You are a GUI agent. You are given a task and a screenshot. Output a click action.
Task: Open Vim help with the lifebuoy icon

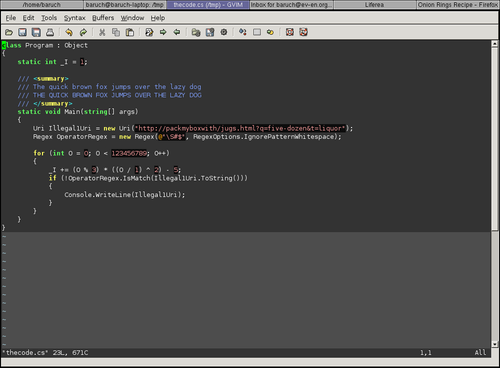point(290,32)
